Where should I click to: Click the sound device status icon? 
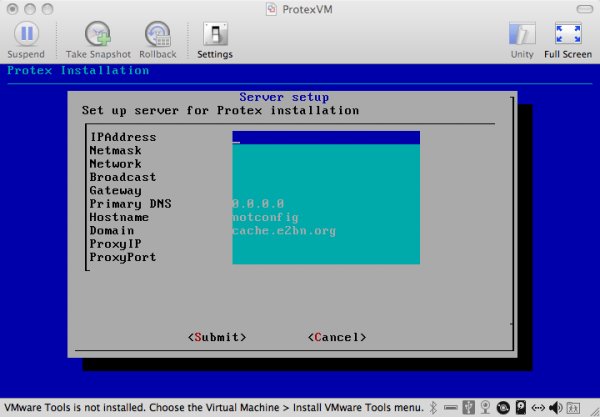click(556, 408)
